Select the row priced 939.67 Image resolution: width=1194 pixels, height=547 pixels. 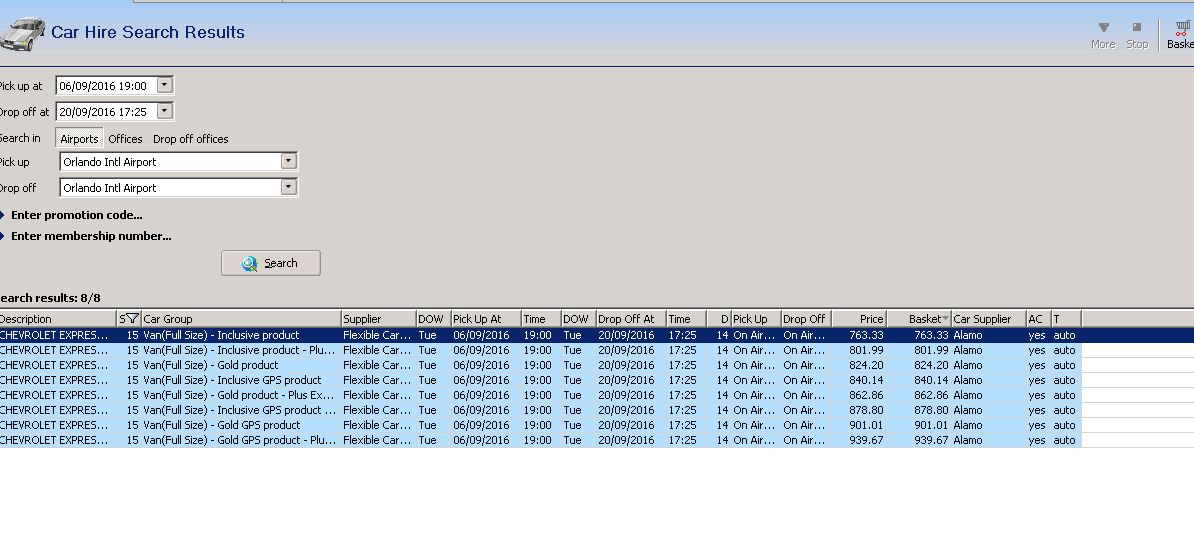point(541,440)
